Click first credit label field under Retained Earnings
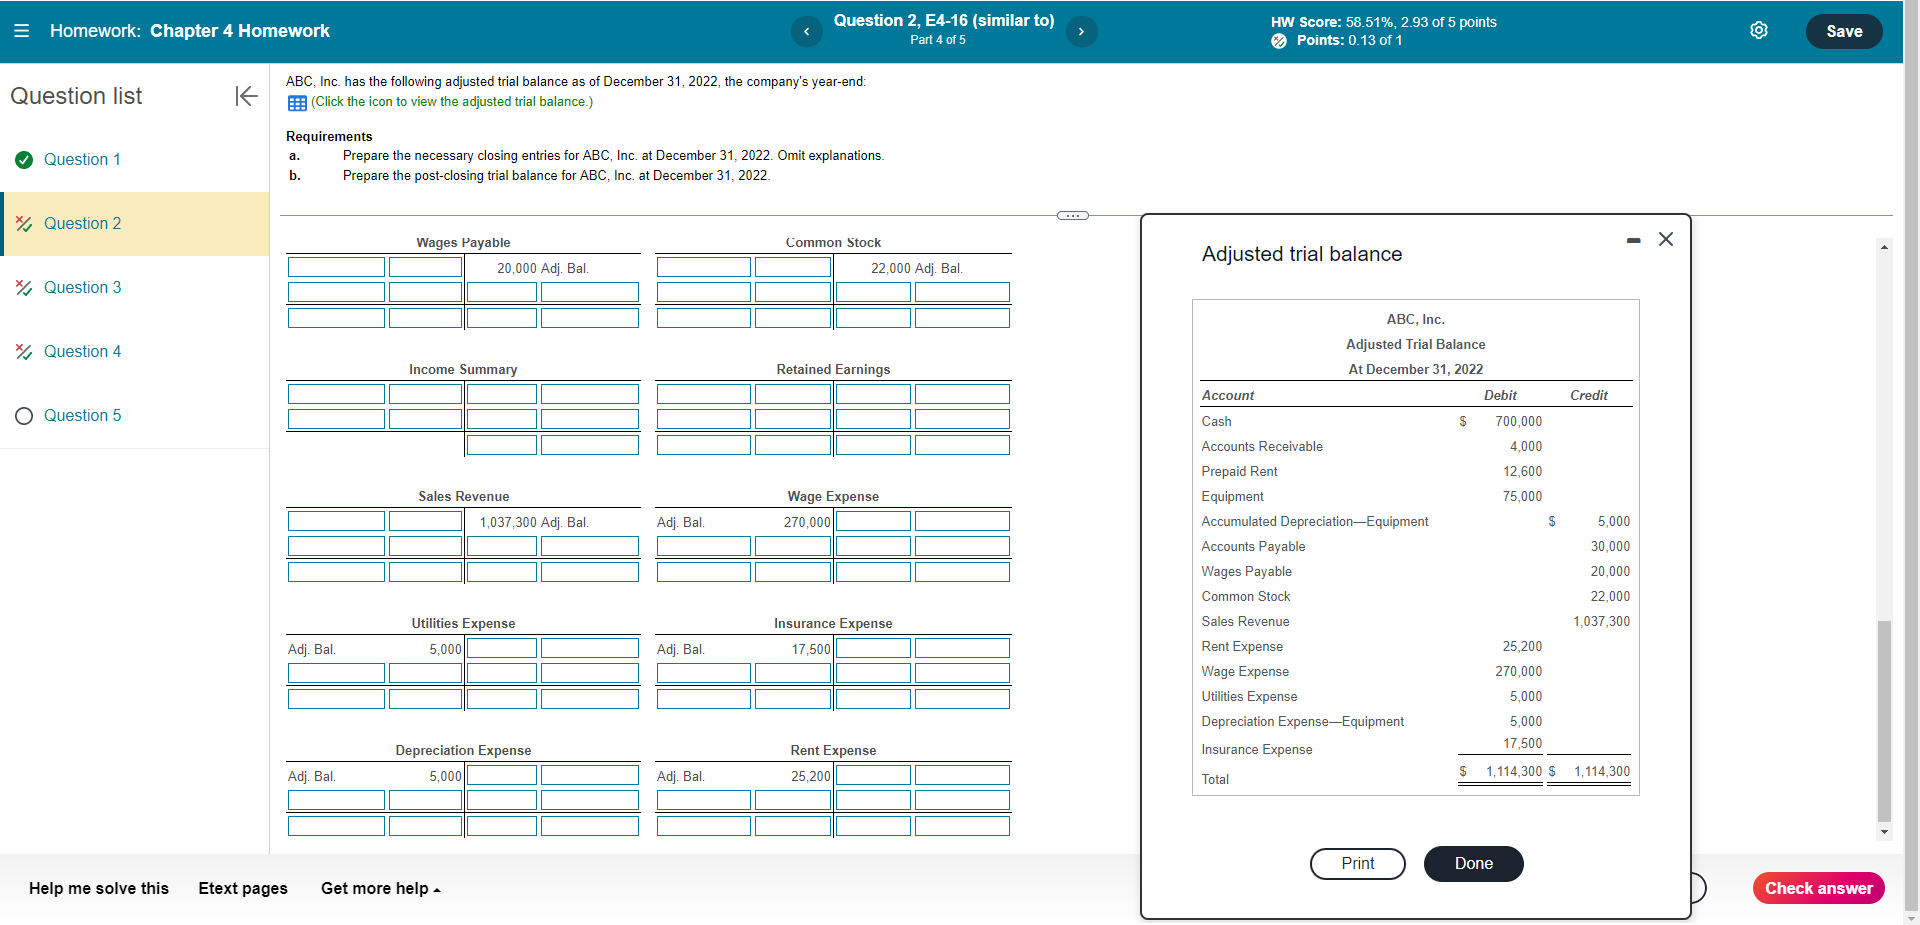 (962, 394)
